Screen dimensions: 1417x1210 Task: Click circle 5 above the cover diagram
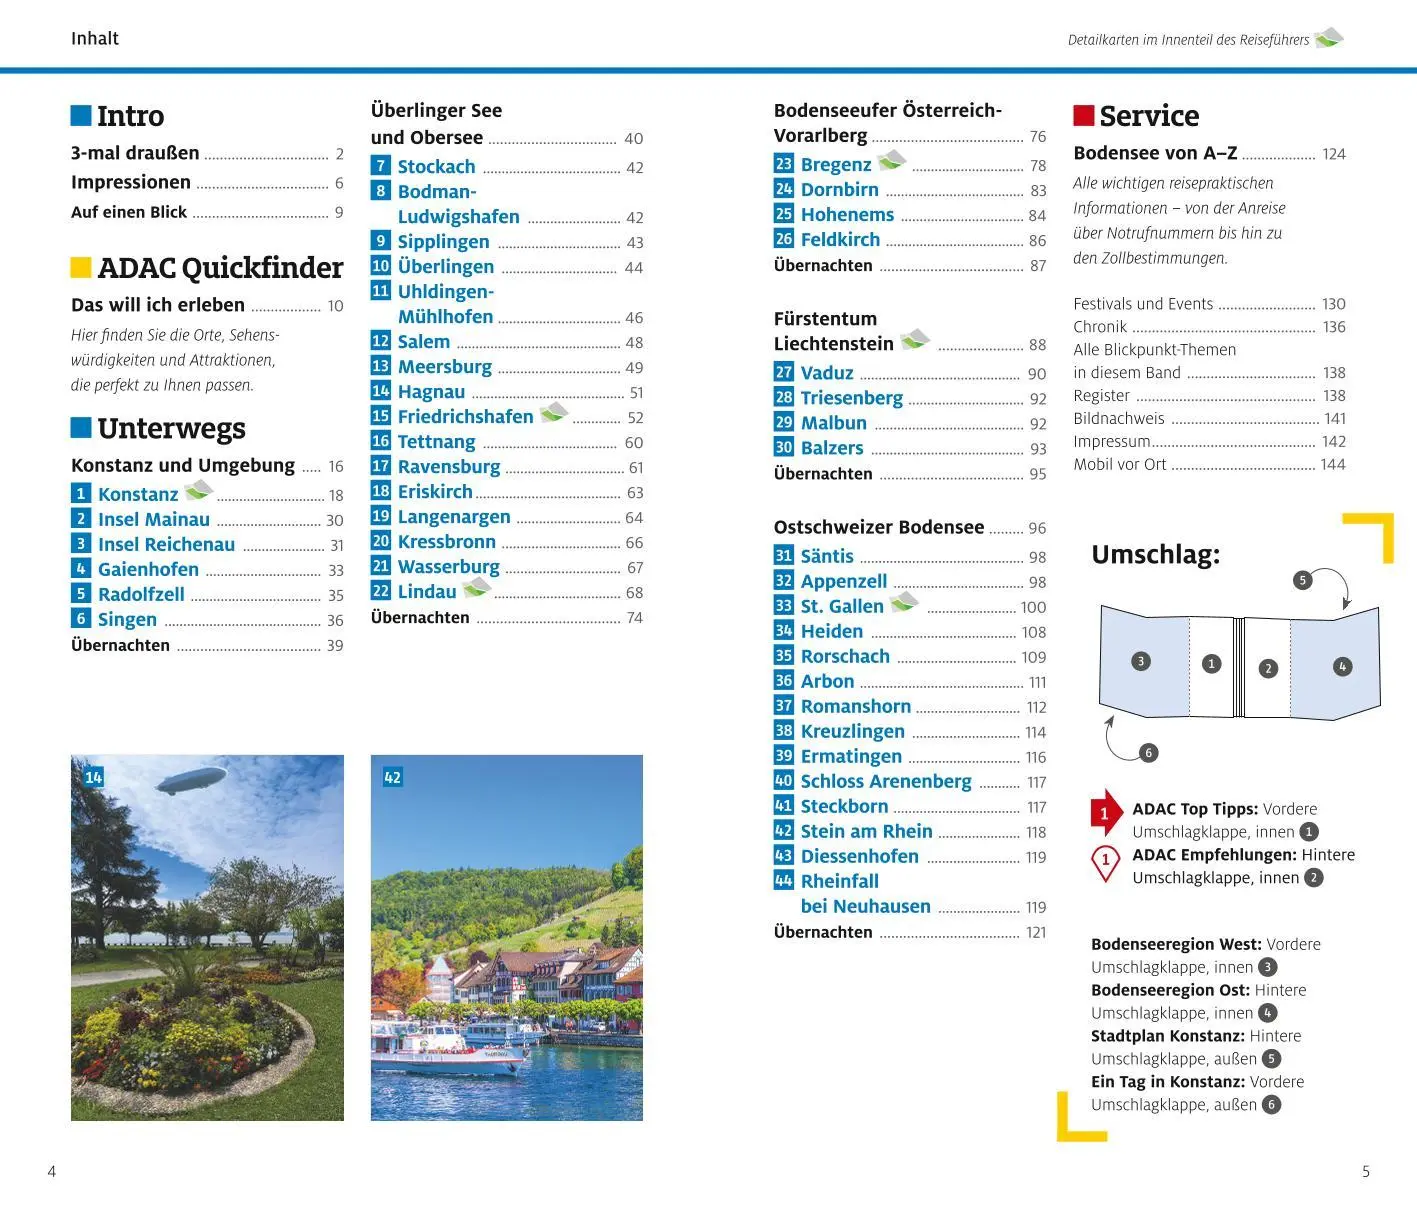pyautogui.click(x=1302, y=580)
